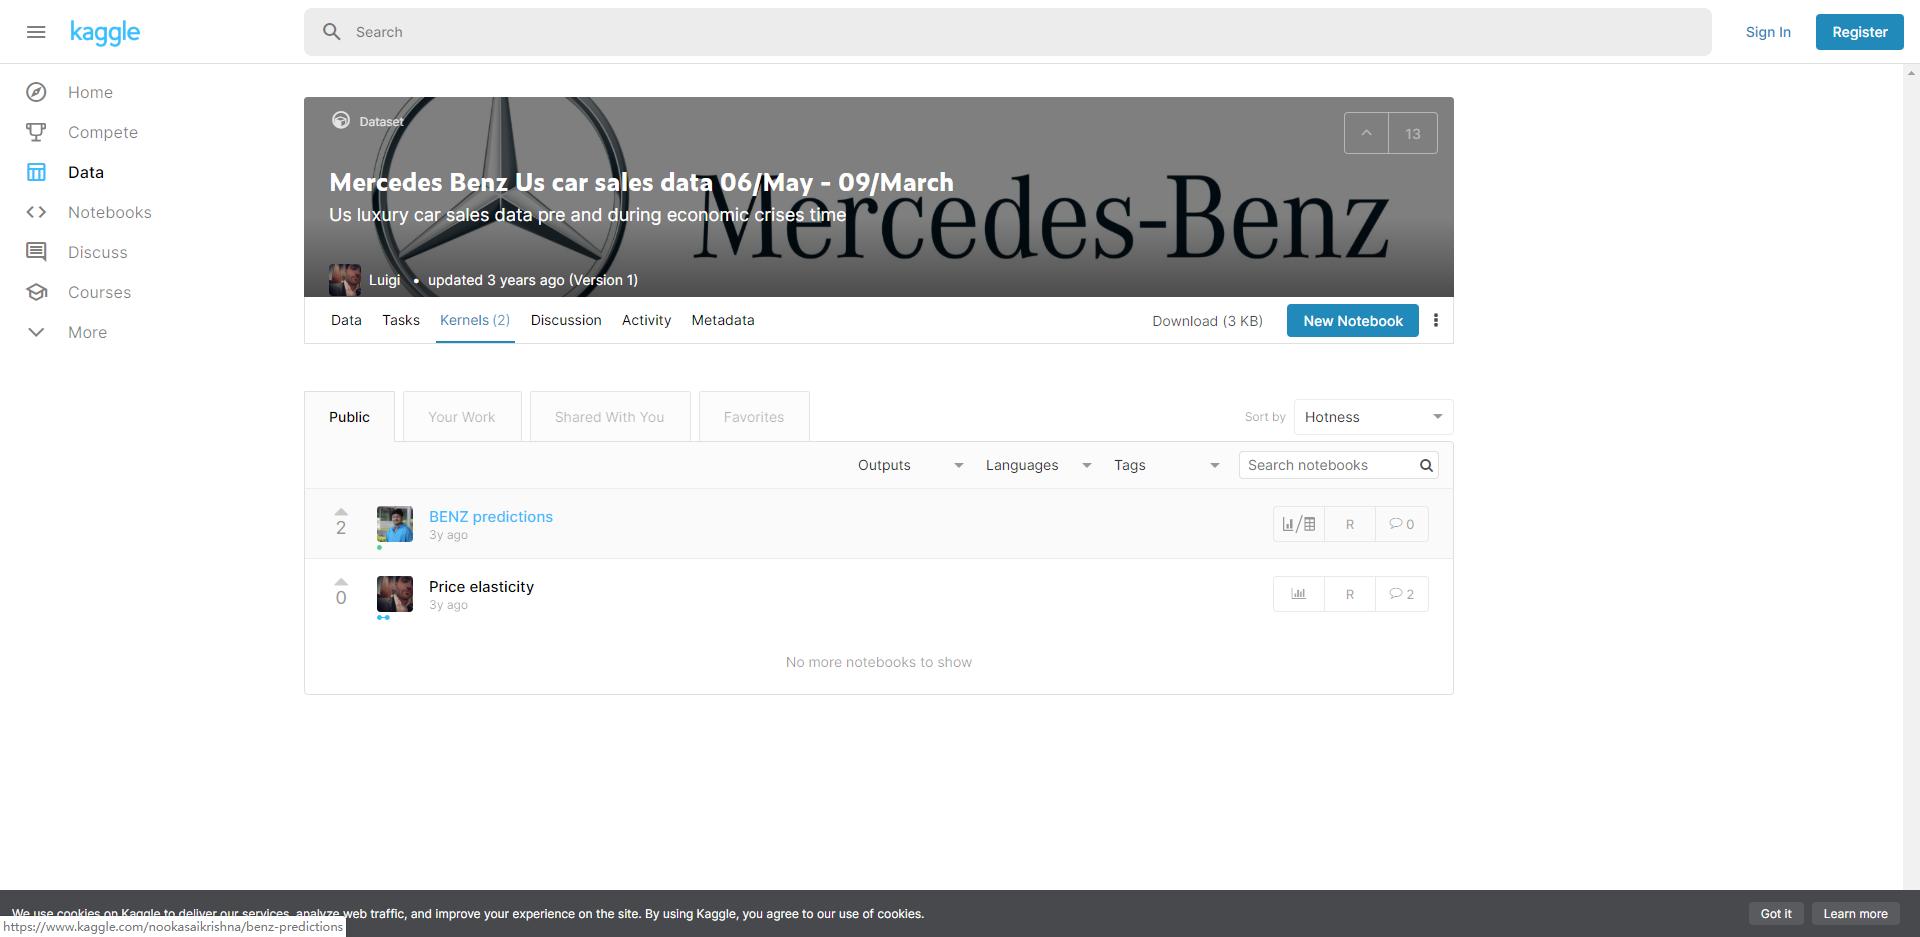Click the Compete trophy icon
1920x937 pixels.
36,132
